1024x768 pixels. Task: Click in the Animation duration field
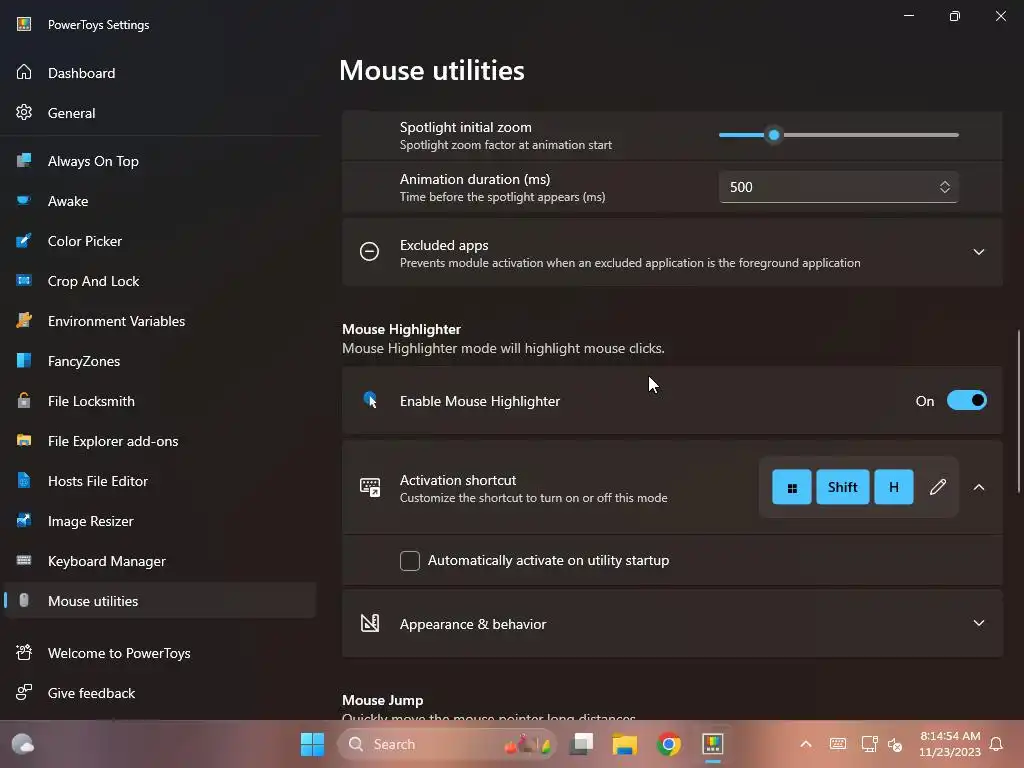839,187
